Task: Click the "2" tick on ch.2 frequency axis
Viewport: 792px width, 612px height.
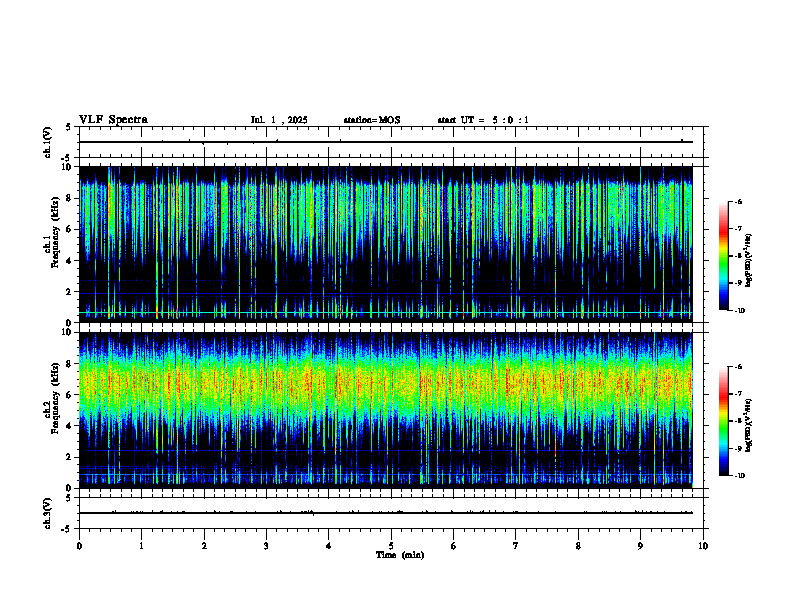Action: (70, 457)
